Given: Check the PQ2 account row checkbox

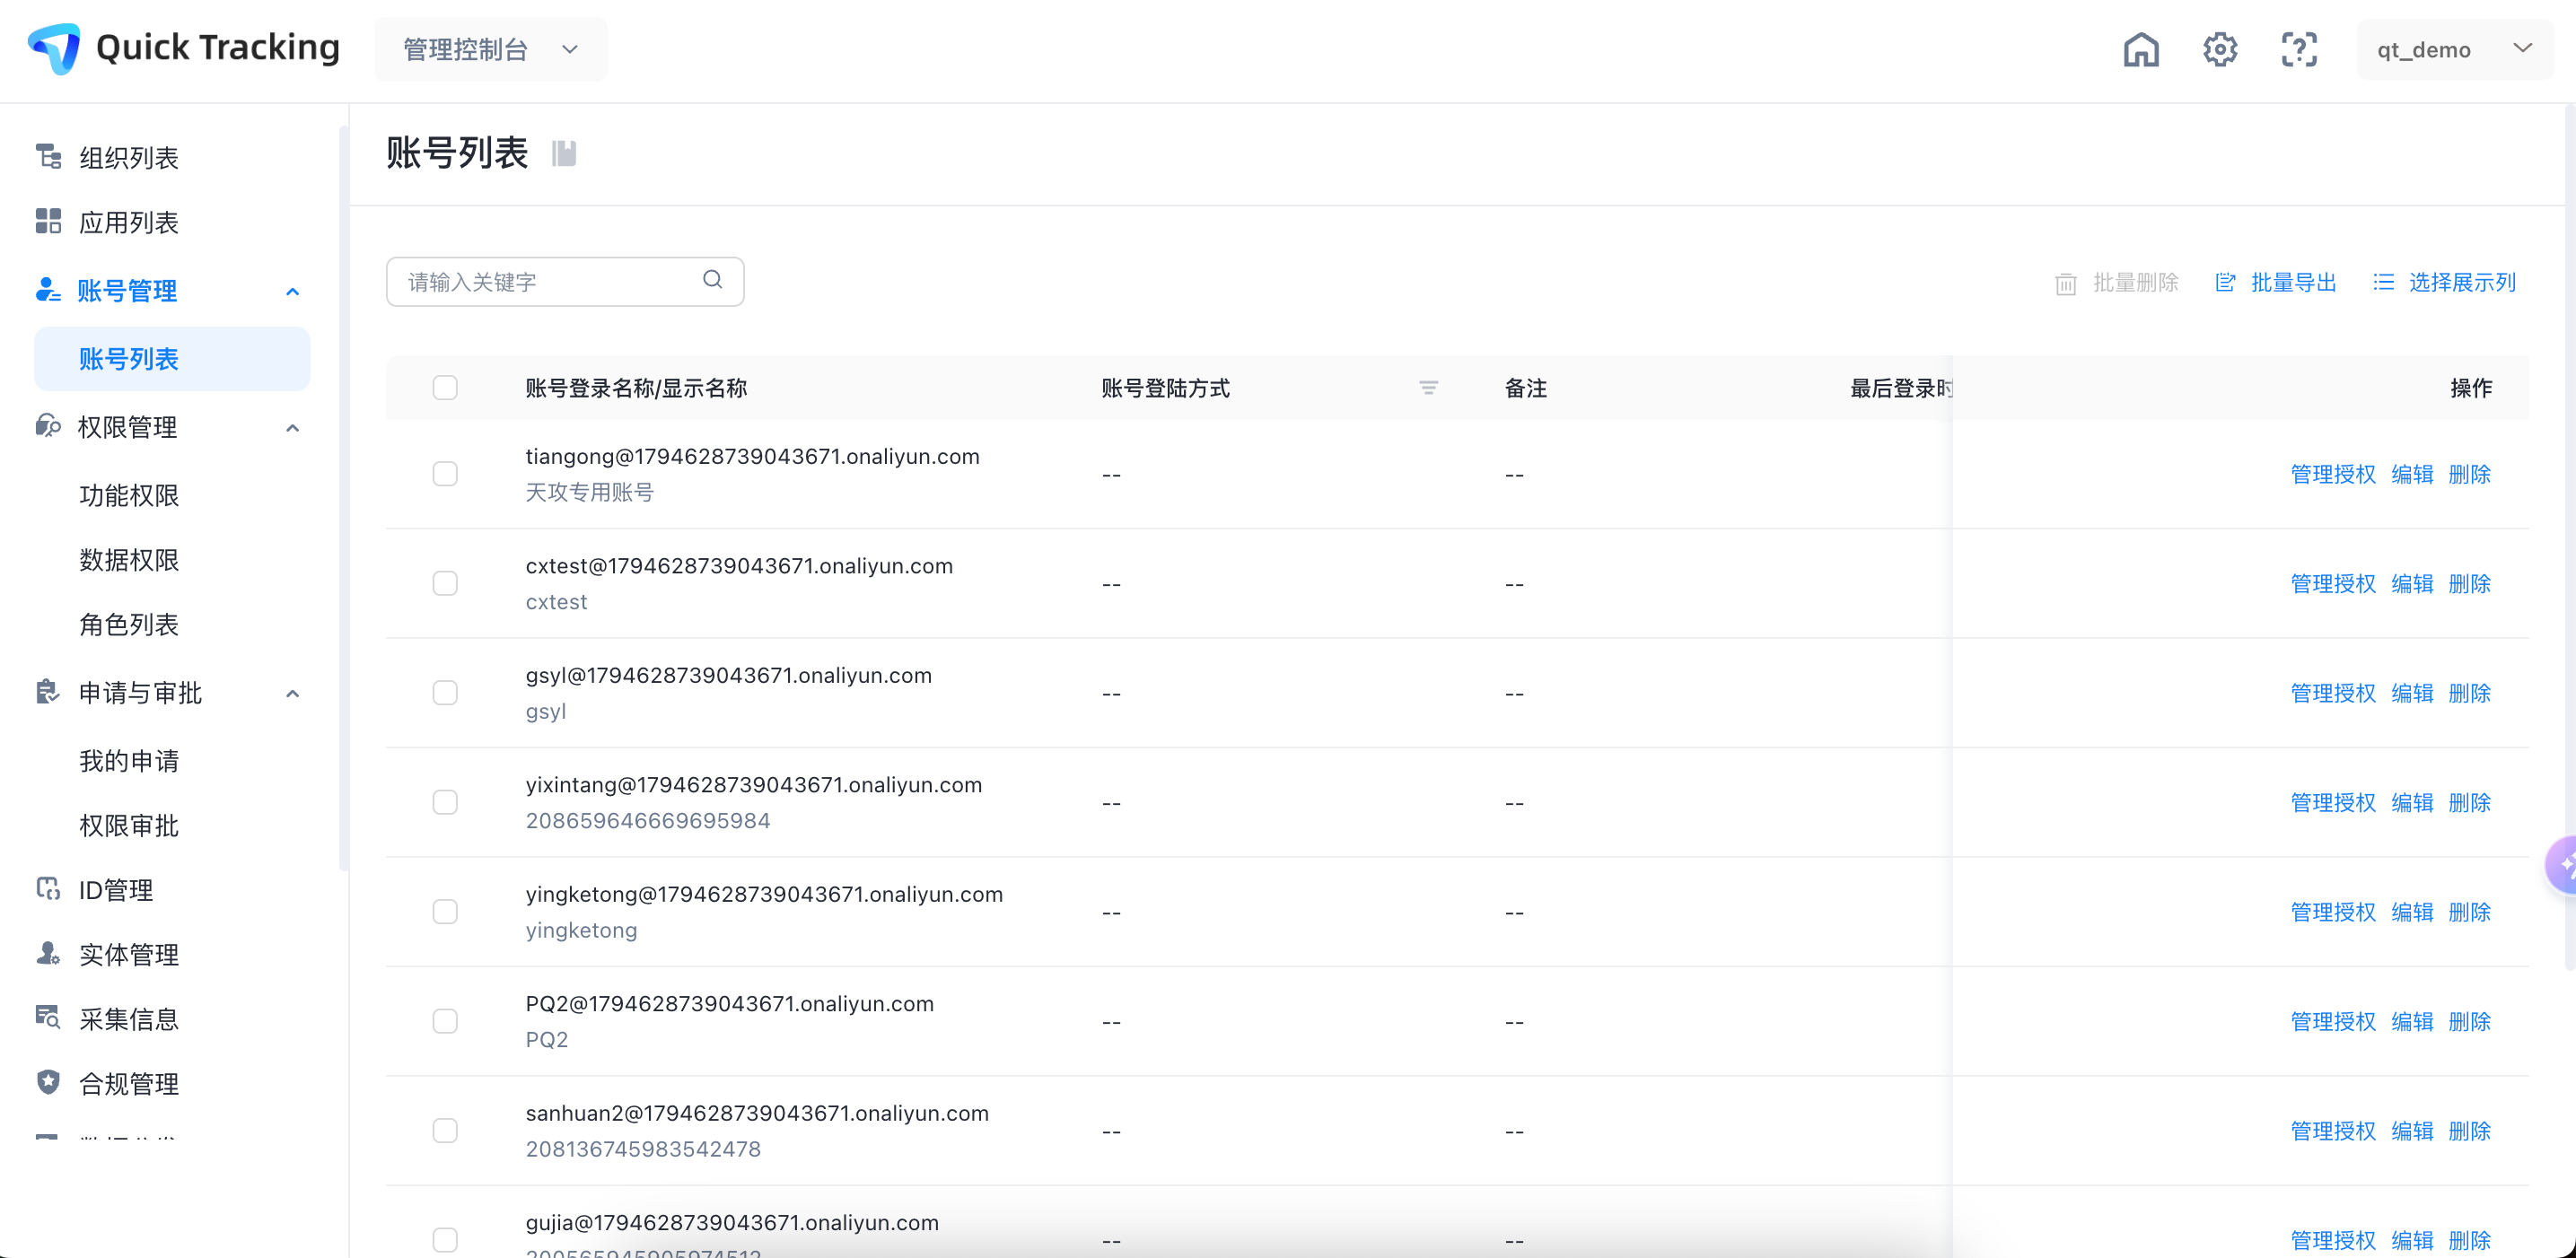Looking at the screenshot, I should click(445, 1022).
